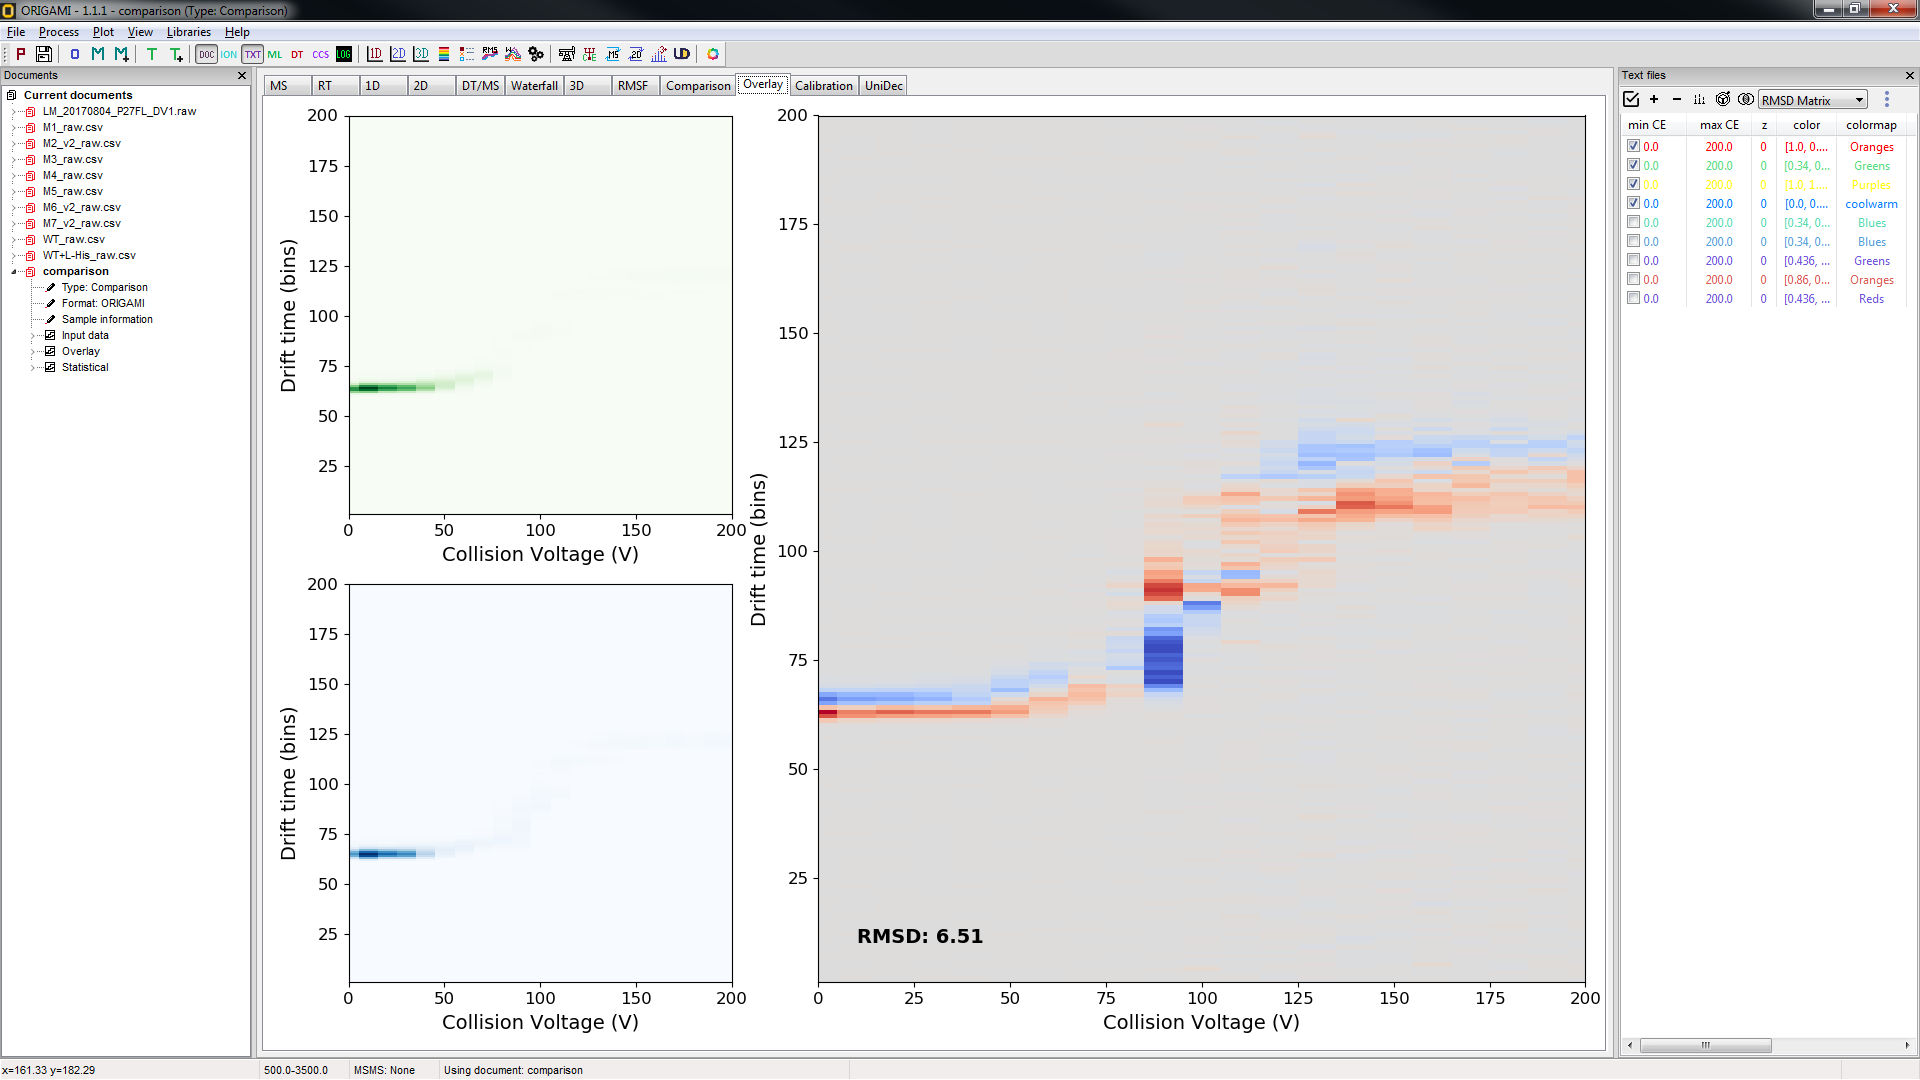This screenshot has height=1080, width=1920.
Task: Click the ML toolbar icon
Action: click(x=274, y=54)
